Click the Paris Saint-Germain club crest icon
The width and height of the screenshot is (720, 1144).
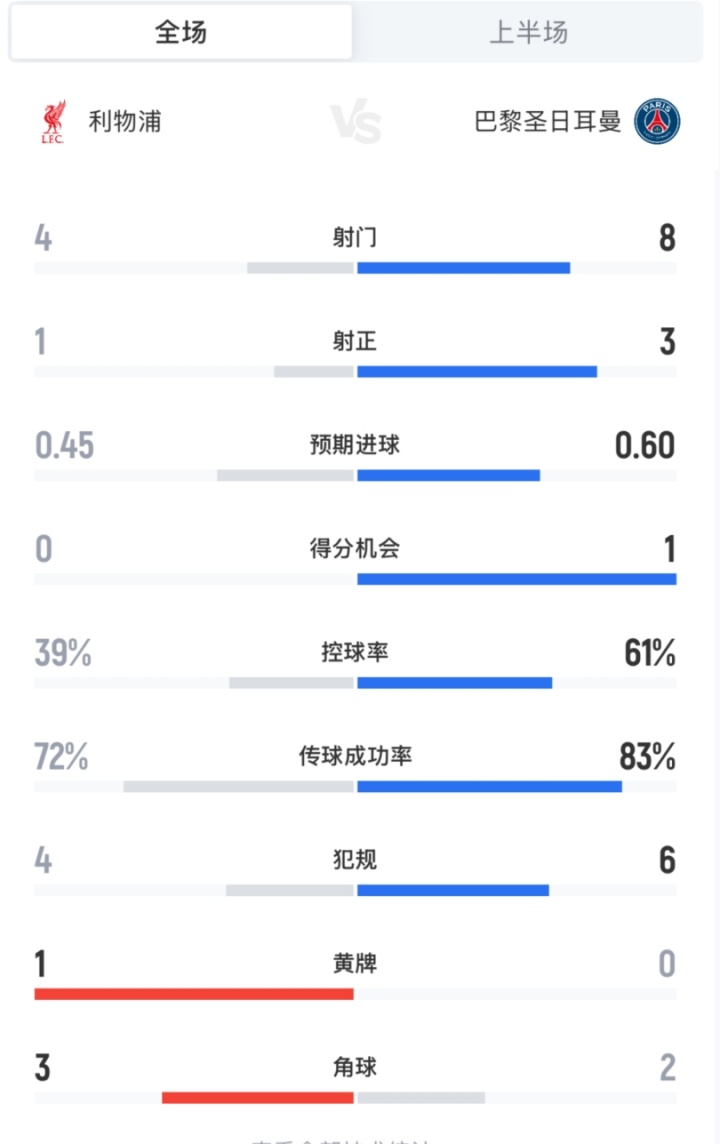click(x=657, y=122)
